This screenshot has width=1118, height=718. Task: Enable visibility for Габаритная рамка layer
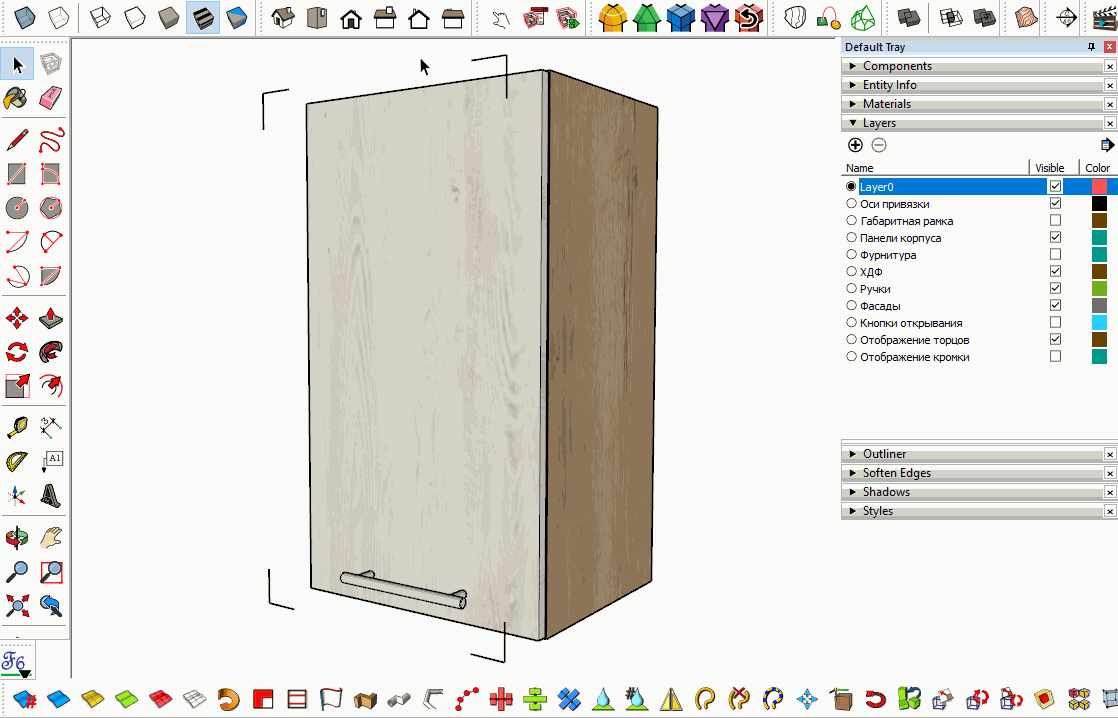(x=1055, y=221)
